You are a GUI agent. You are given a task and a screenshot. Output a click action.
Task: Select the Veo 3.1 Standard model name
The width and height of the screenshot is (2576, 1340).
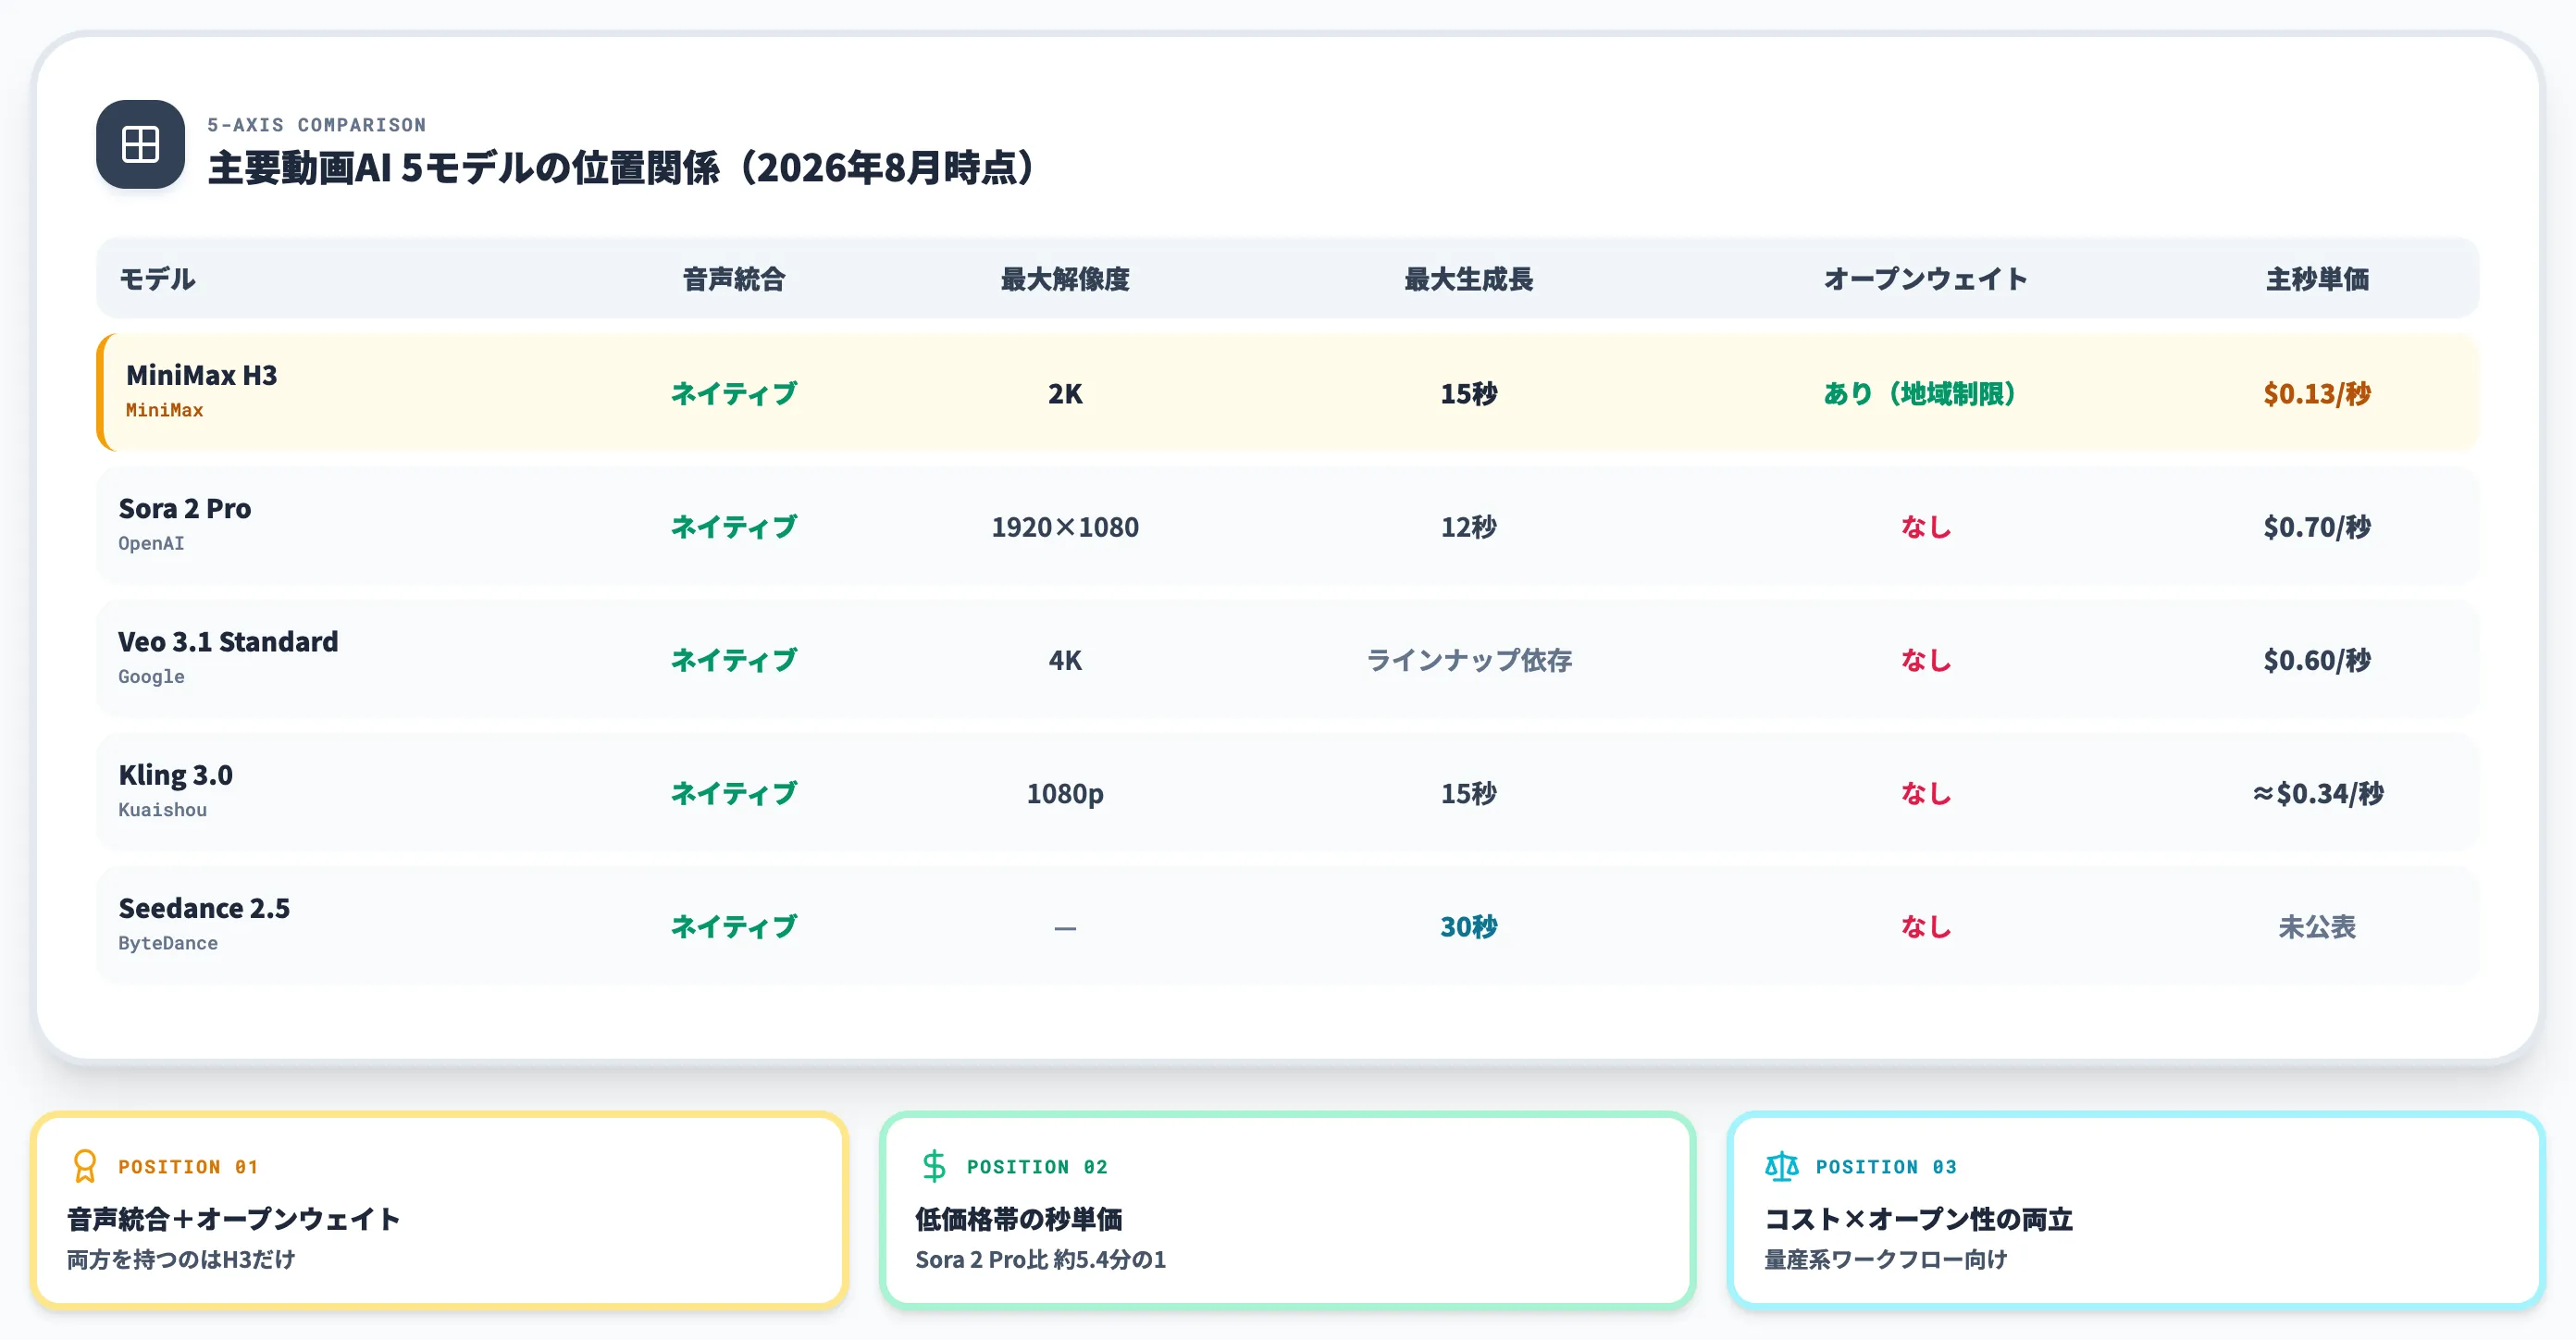pyautogui.click(x=228, y=641)
